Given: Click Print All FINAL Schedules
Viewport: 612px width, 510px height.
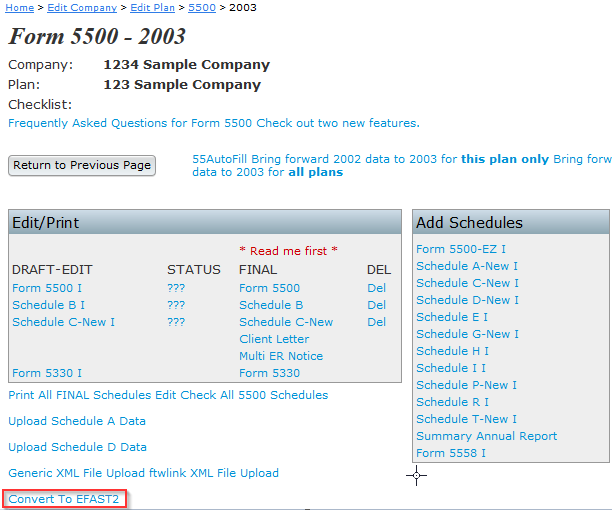Looking at the screenshot, I should click(x=80, y=395).
